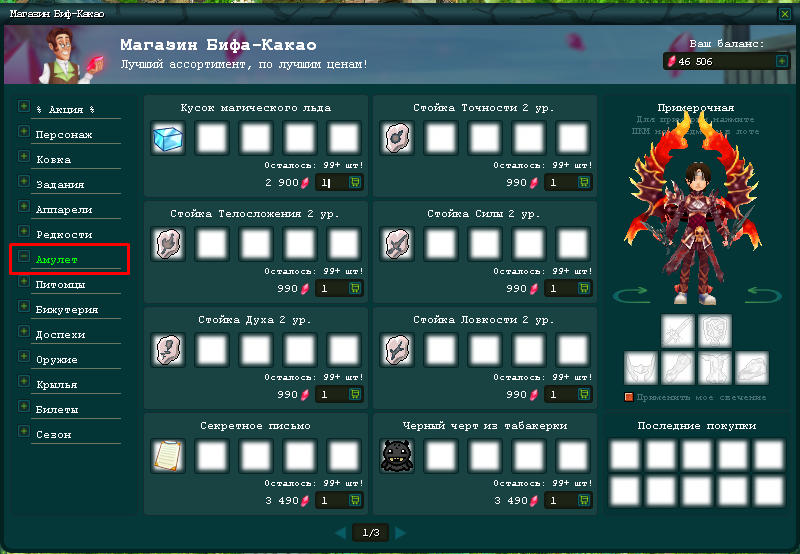
Task: Open the Билеты shop category
Action: pyautogui.click(x=57, y=410)
